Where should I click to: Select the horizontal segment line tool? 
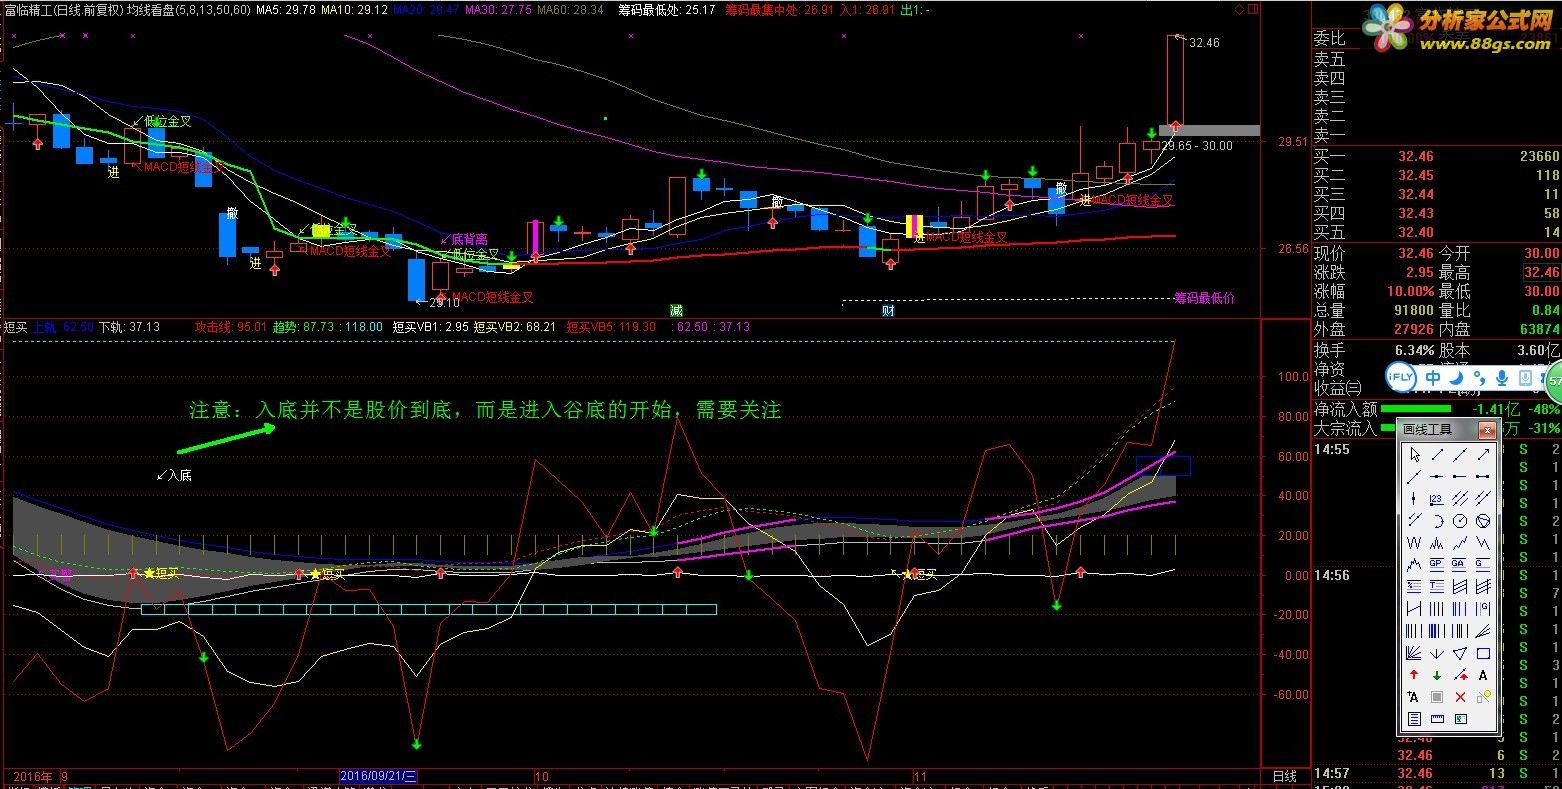(x=1483, y=477)
